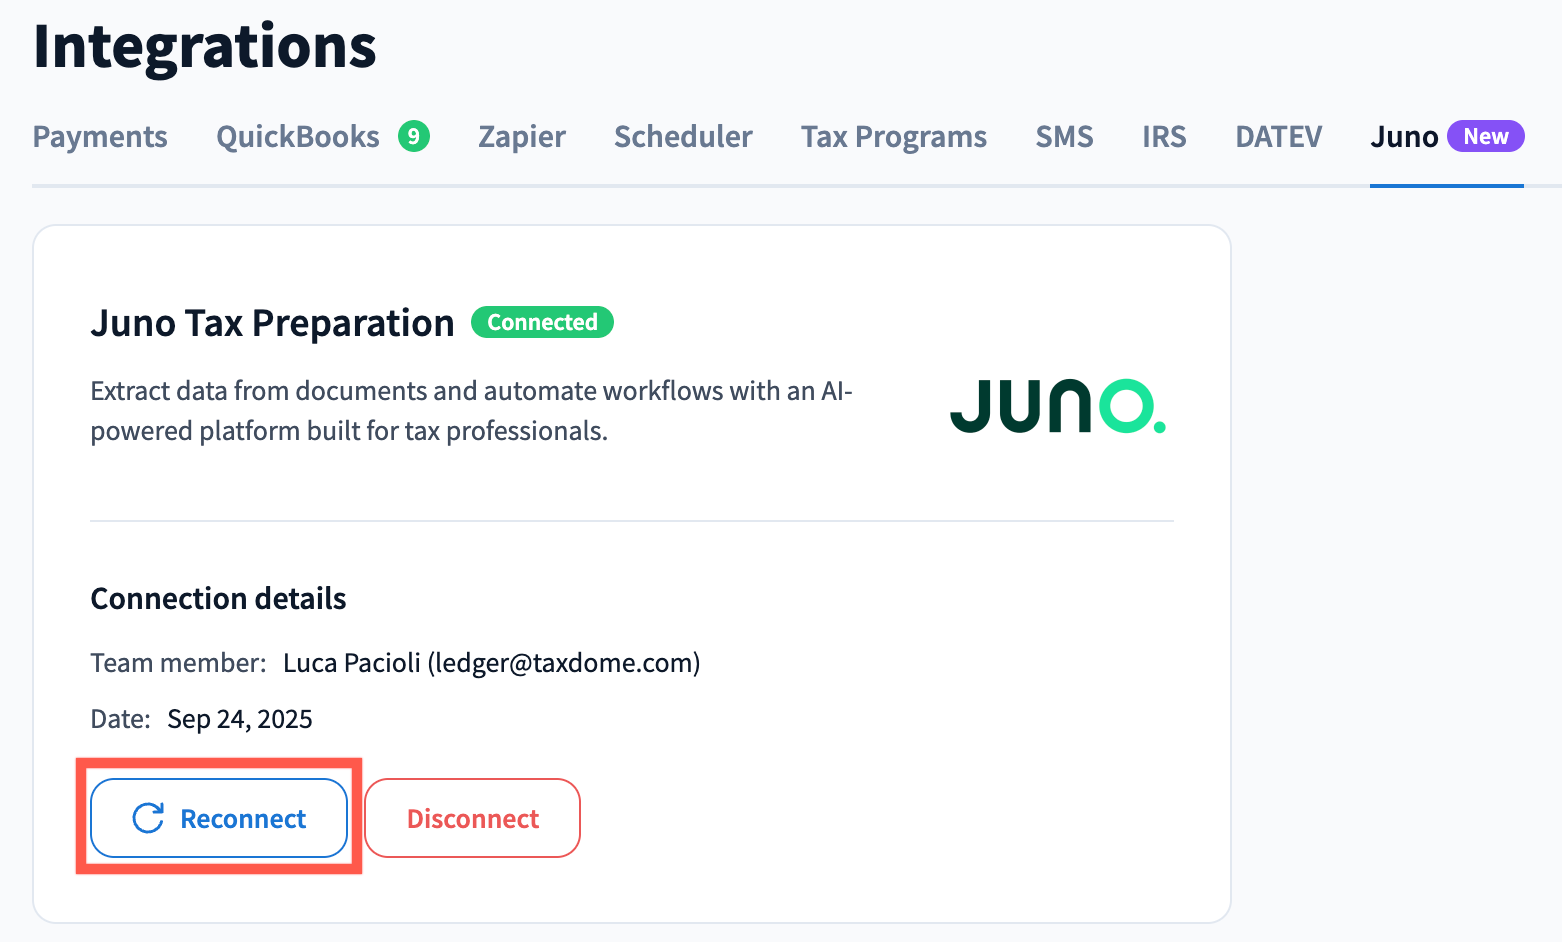Screen dimensions: 1562x942
Task: Click the Juno Tax Preparation title
Action: point(272,323)
